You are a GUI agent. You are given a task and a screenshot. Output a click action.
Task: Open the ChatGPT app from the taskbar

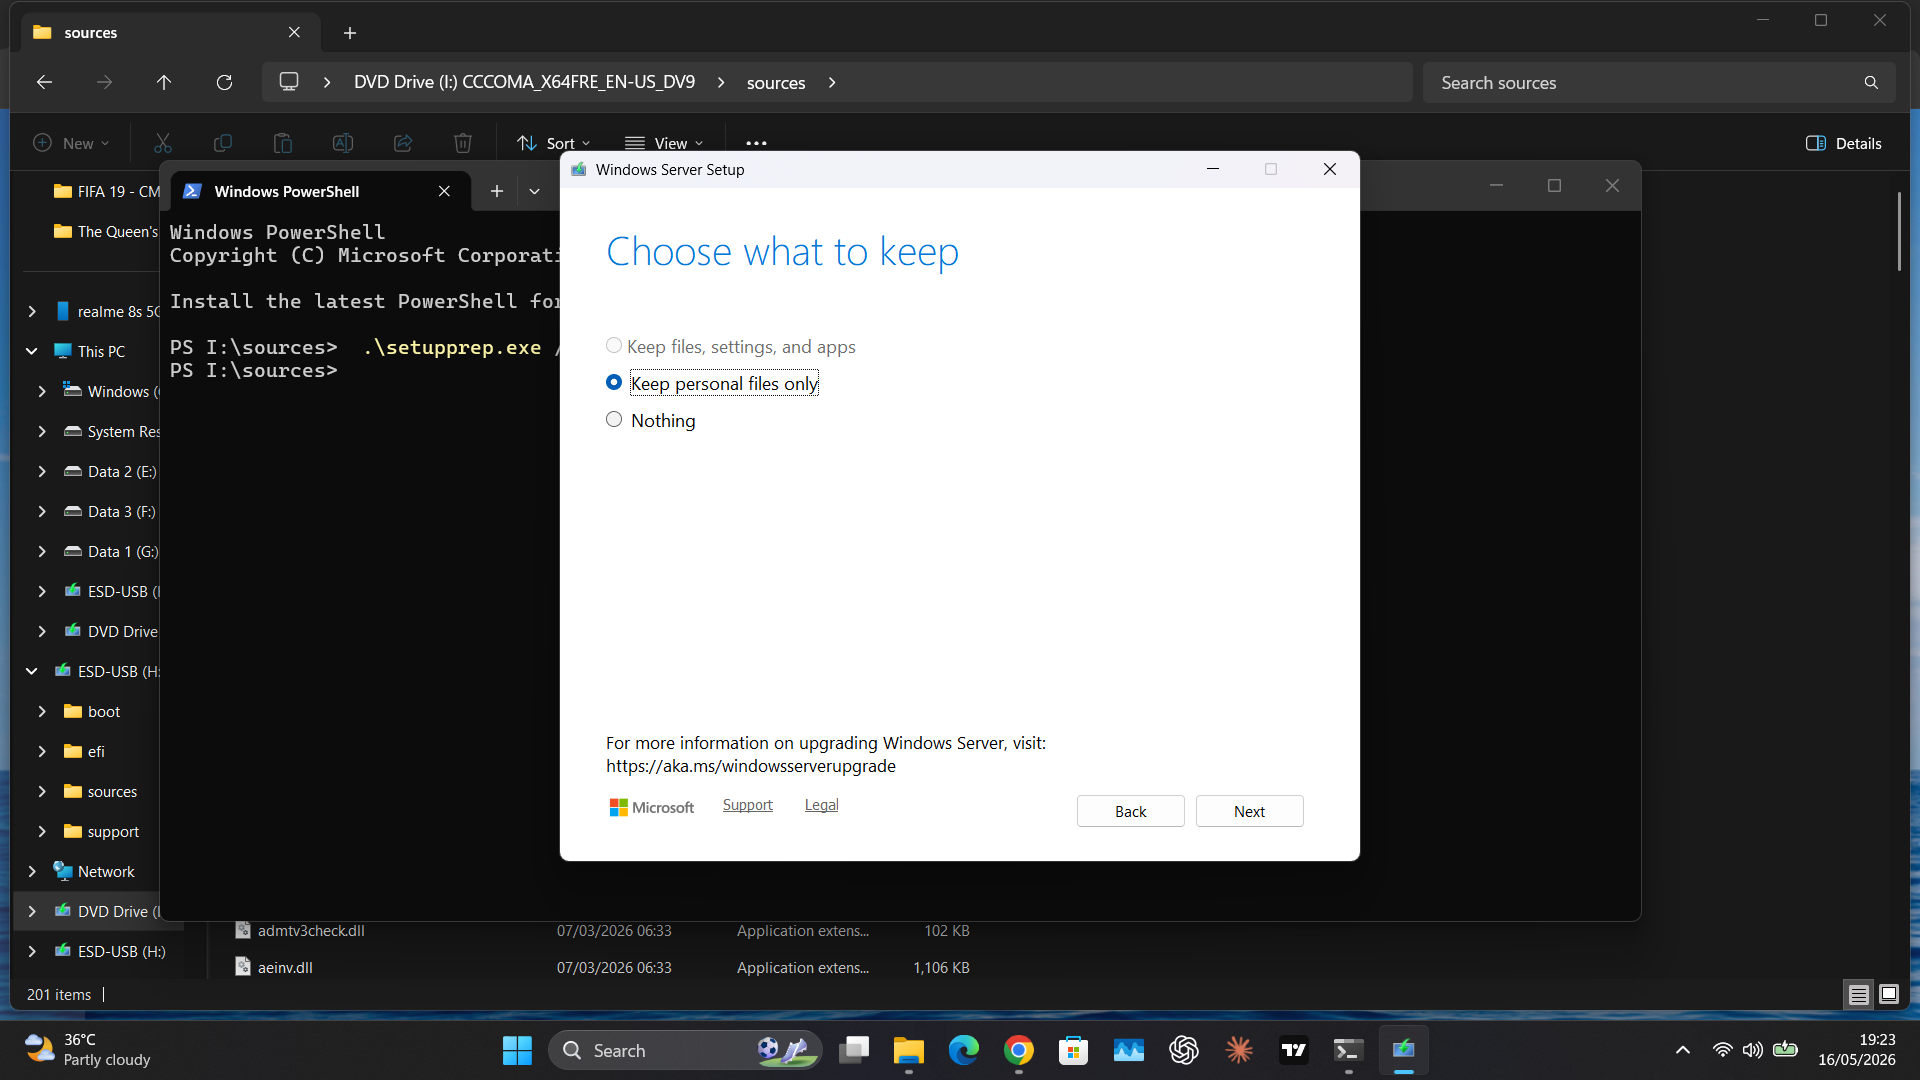pyautogui.click(x=1184, y=1050)
